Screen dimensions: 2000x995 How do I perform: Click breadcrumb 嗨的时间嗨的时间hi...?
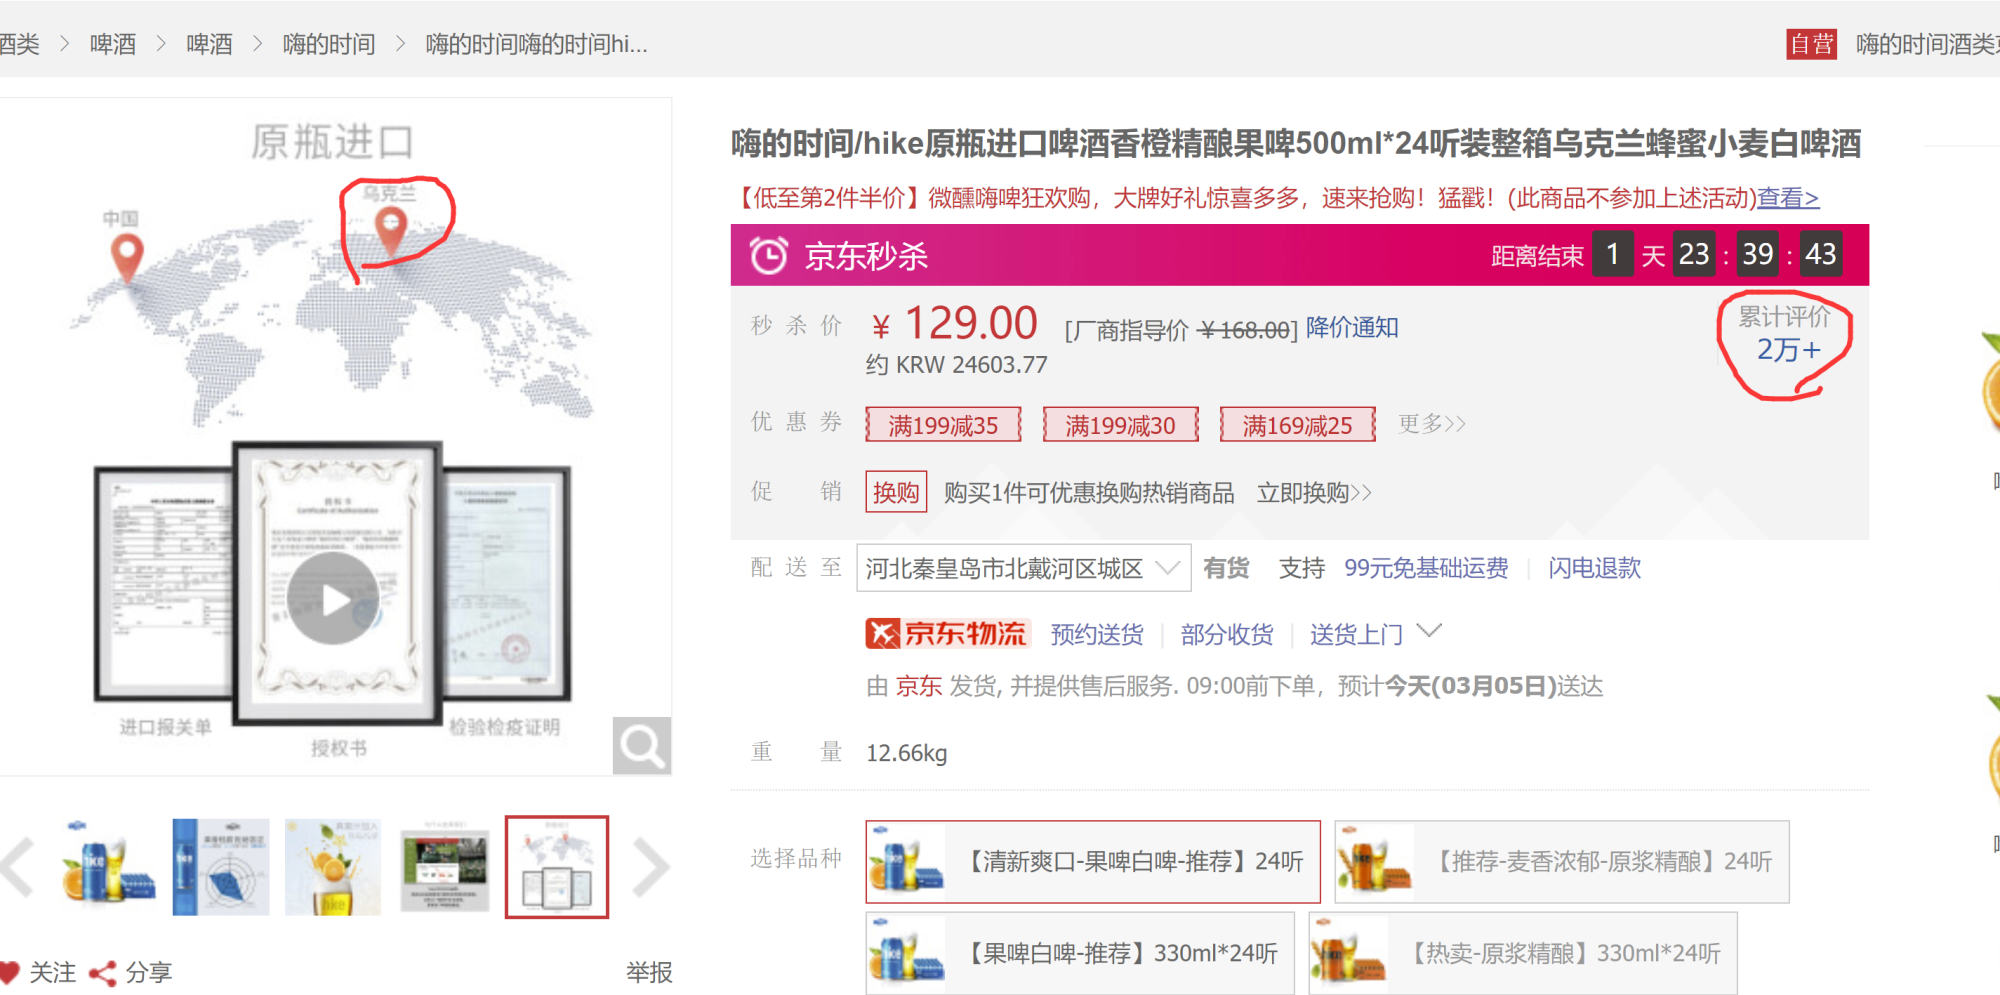536,44
